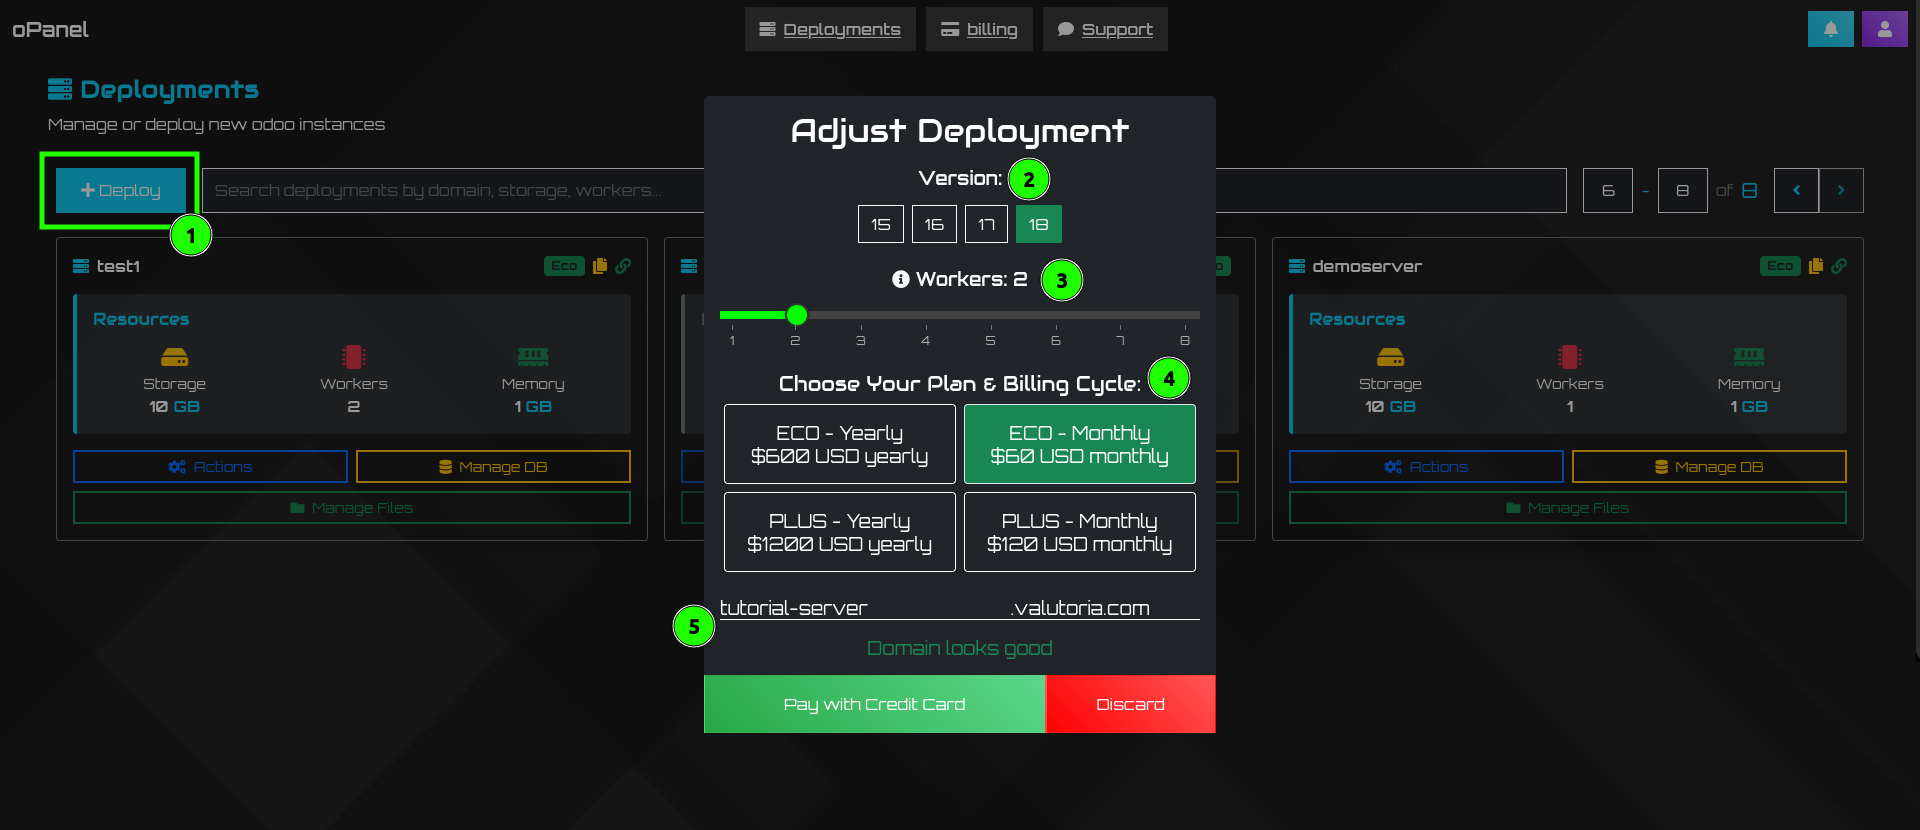Click the Eco badge on demoserver
1920x830 pixels.
point(1780,266)
